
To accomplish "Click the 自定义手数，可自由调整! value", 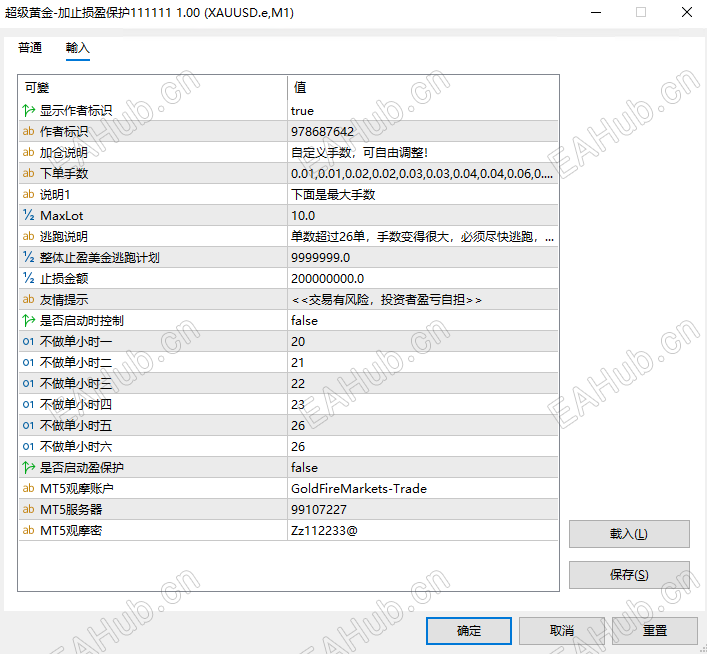I will (x=422, y=152).
